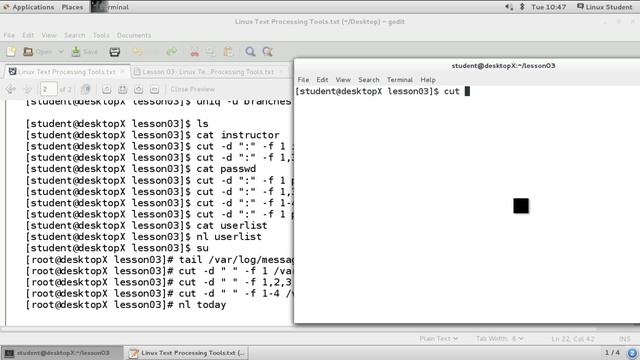Click the Print icon in gedit toolbar
The height and width of the screenshot is (360, 640).
(x=115, y=52)
